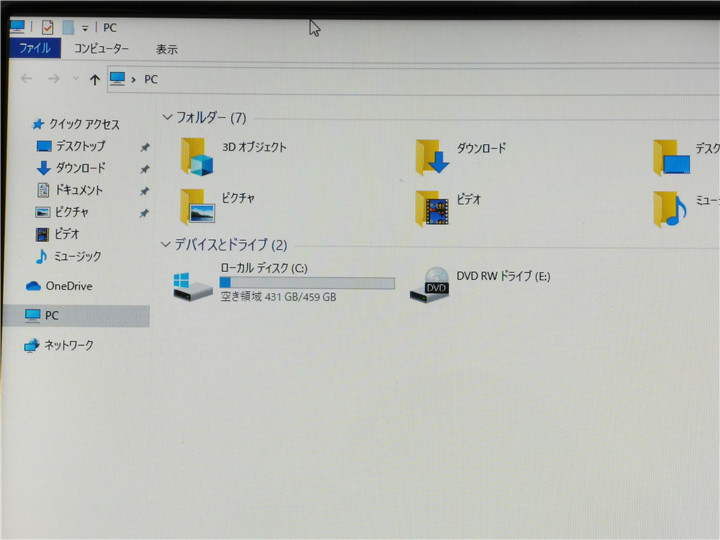Click the PC breadcrumb chevron

point(133,80)
